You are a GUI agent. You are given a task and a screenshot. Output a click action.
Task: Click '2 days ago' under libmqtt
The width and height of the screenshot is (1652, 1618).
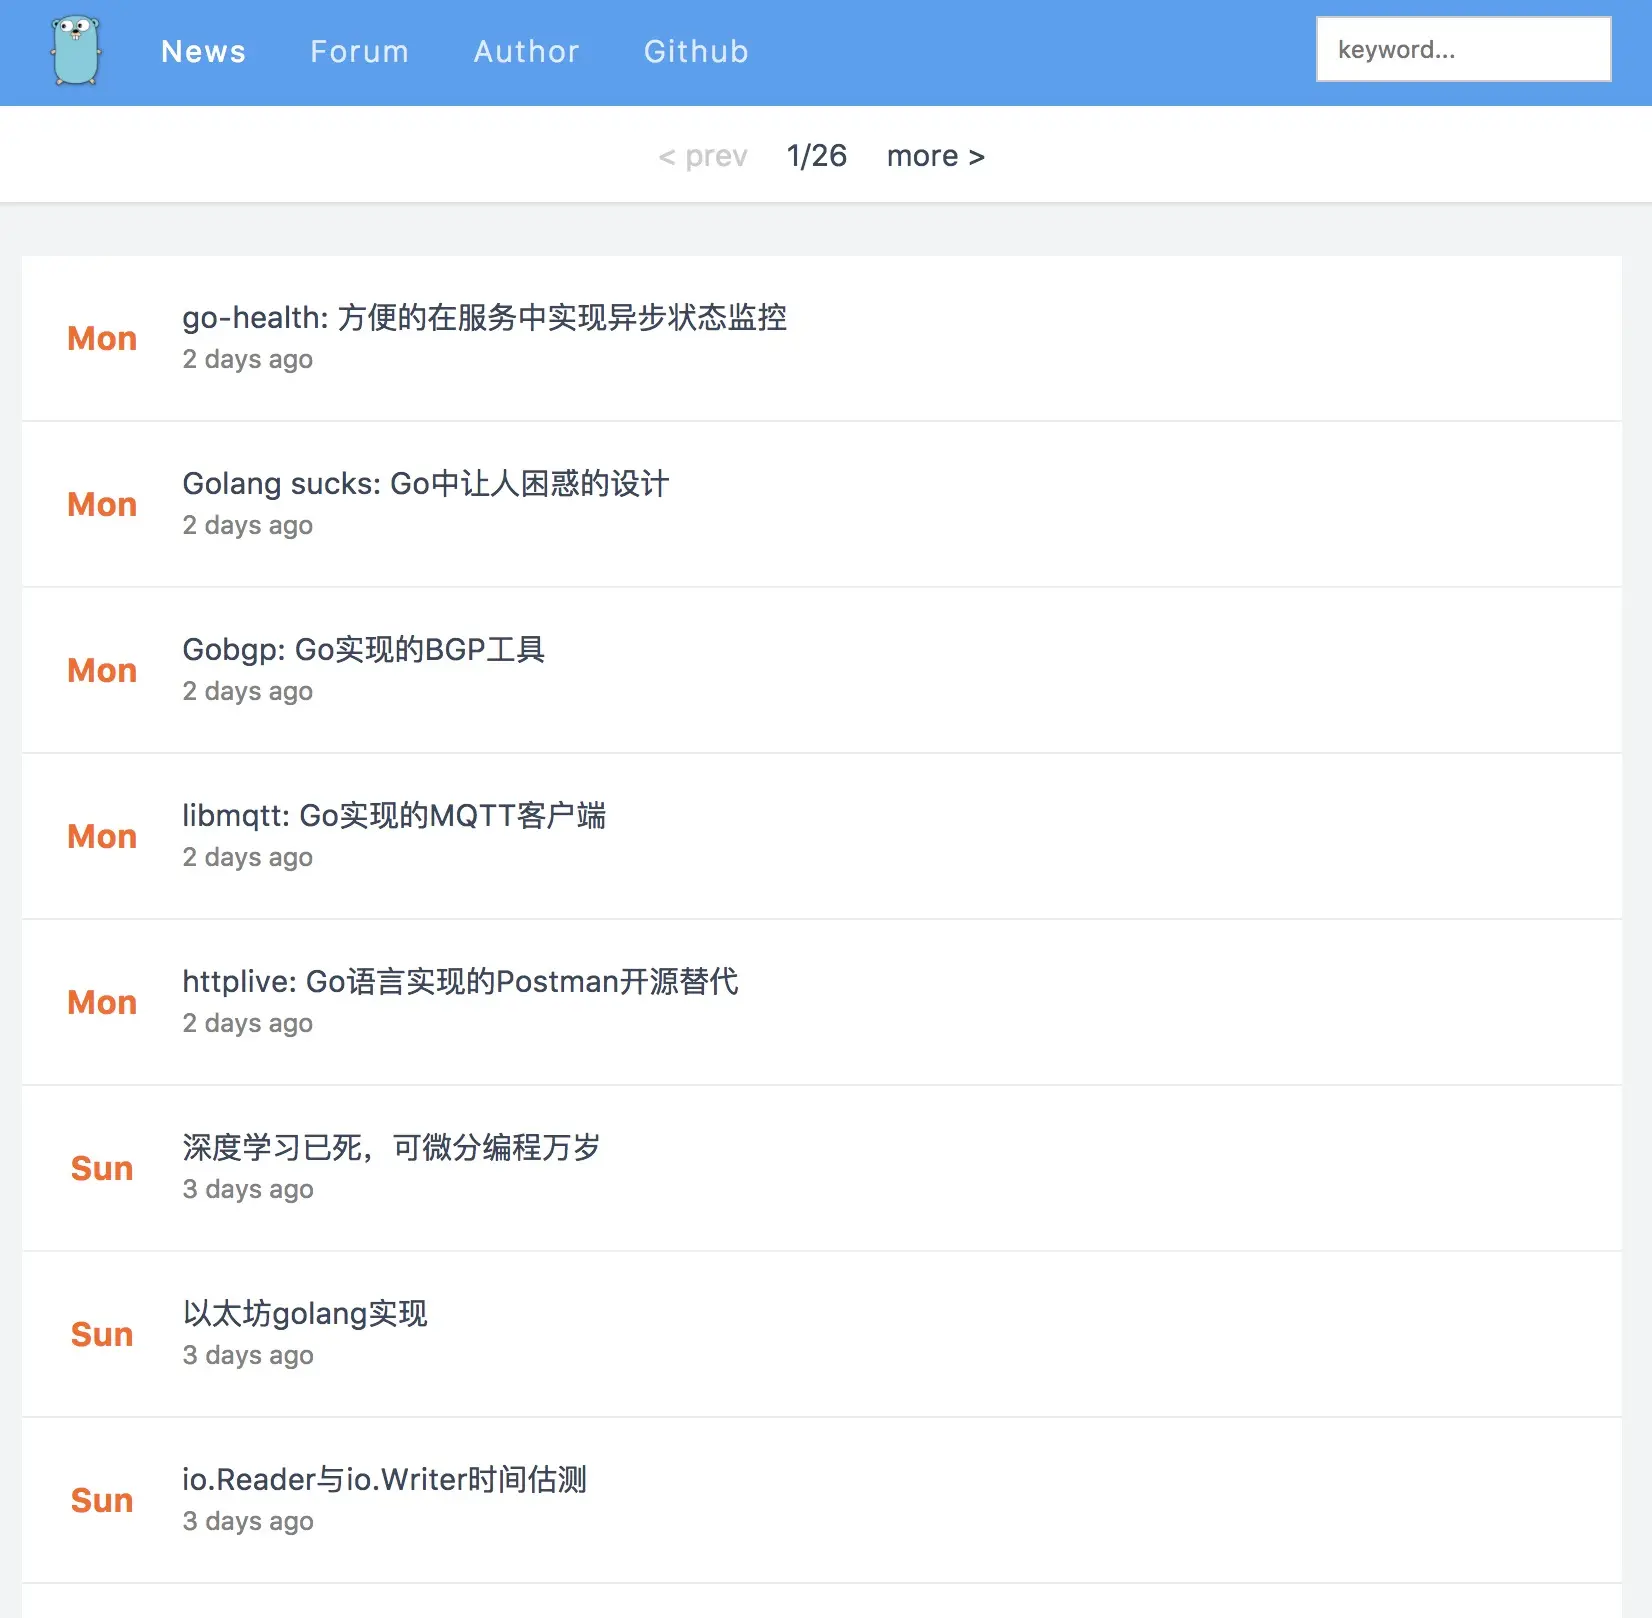point(248,857)
